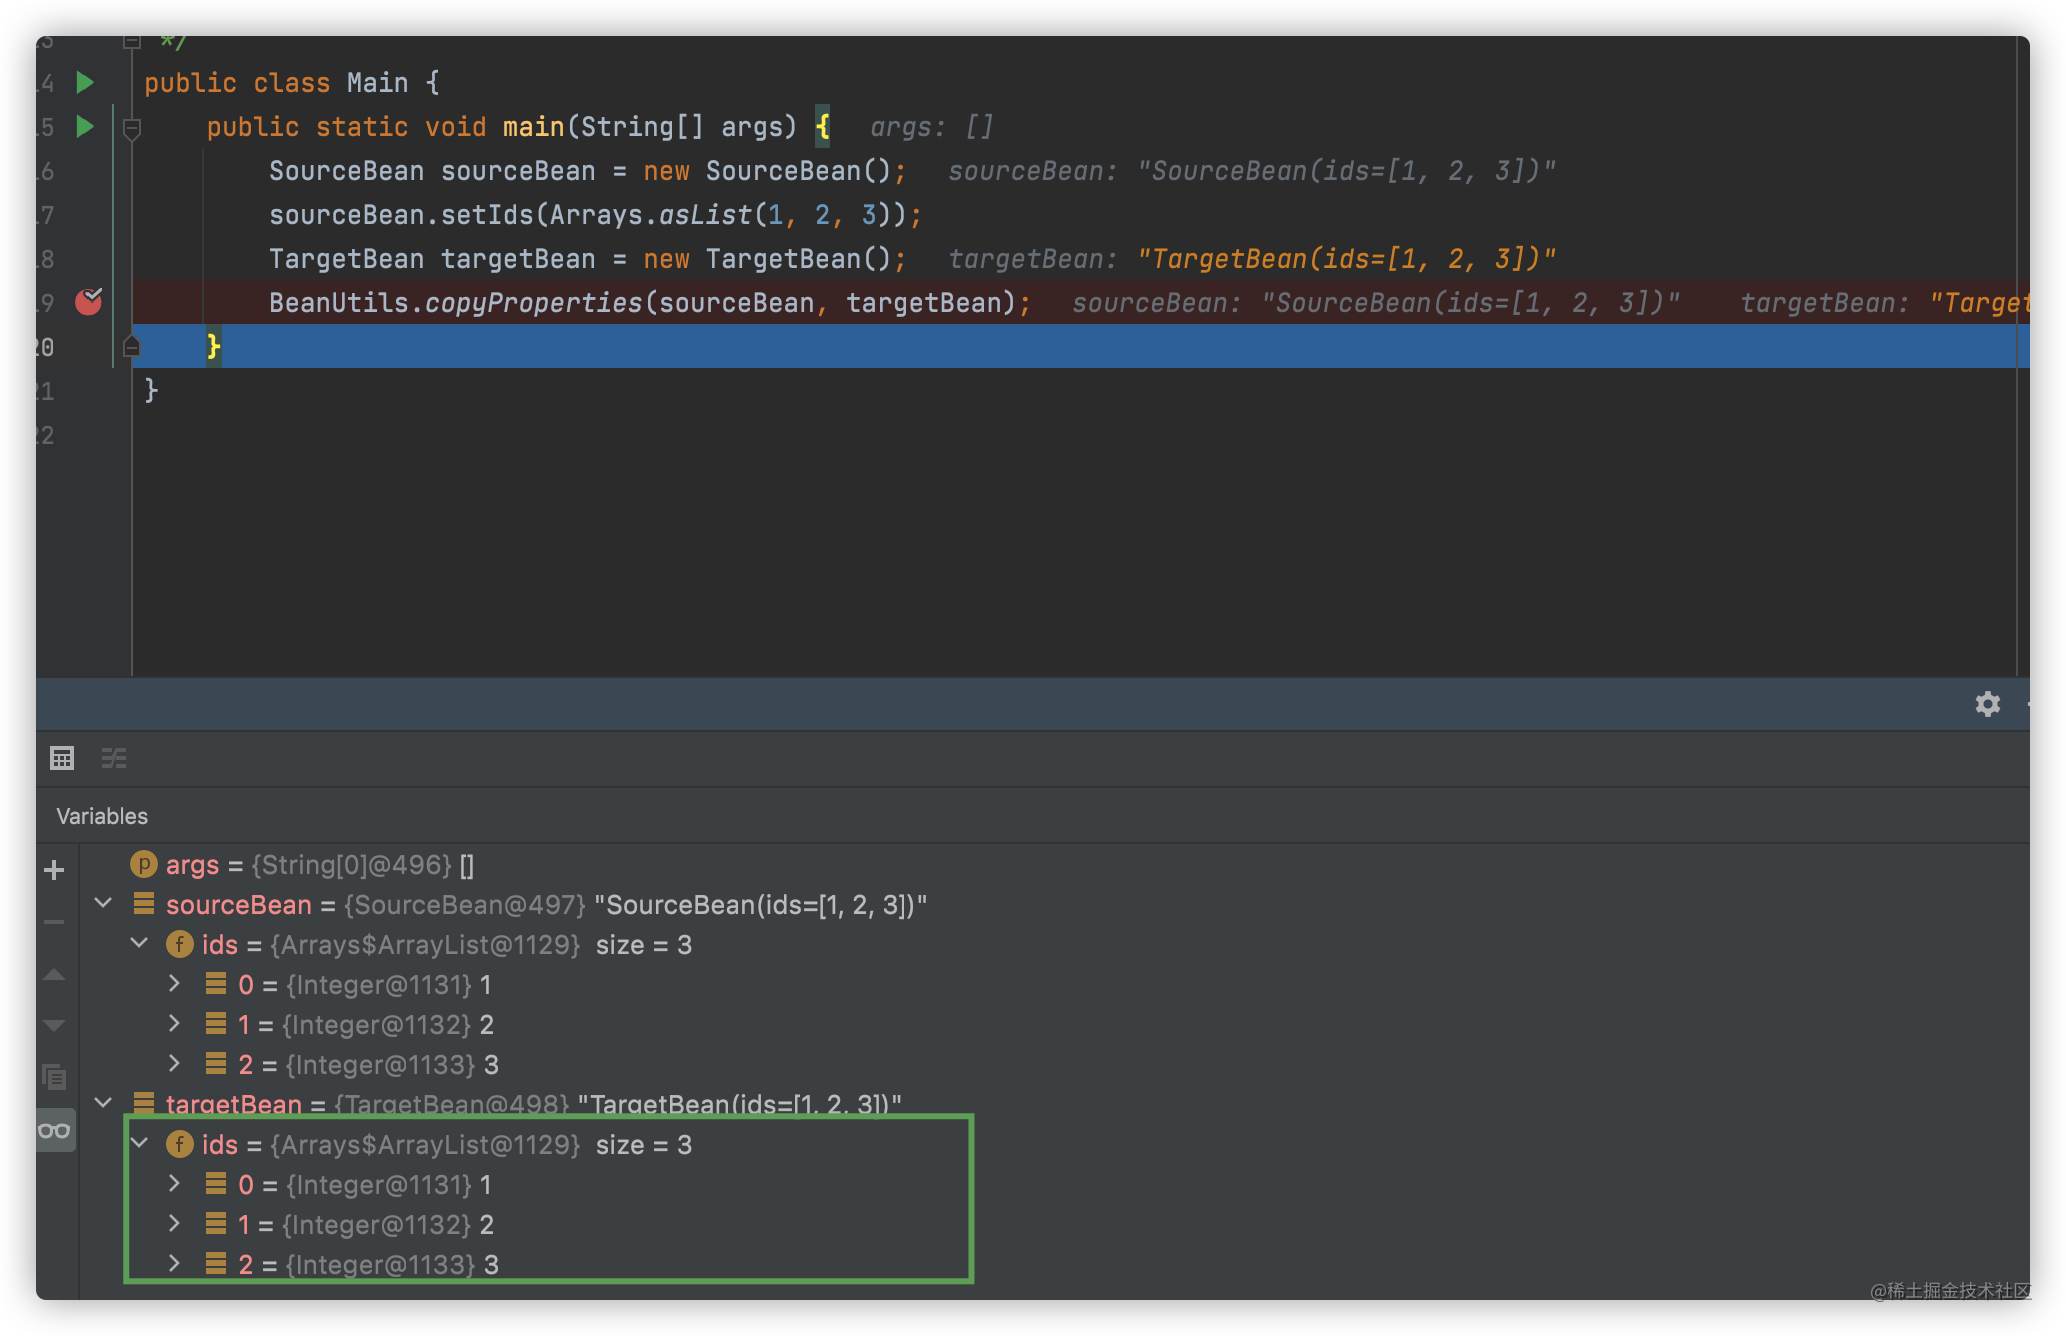Viewport: 2066px width, 1336px height.
Task: Toggle breakpoint on copyProperties line
Action: [89, 302]
